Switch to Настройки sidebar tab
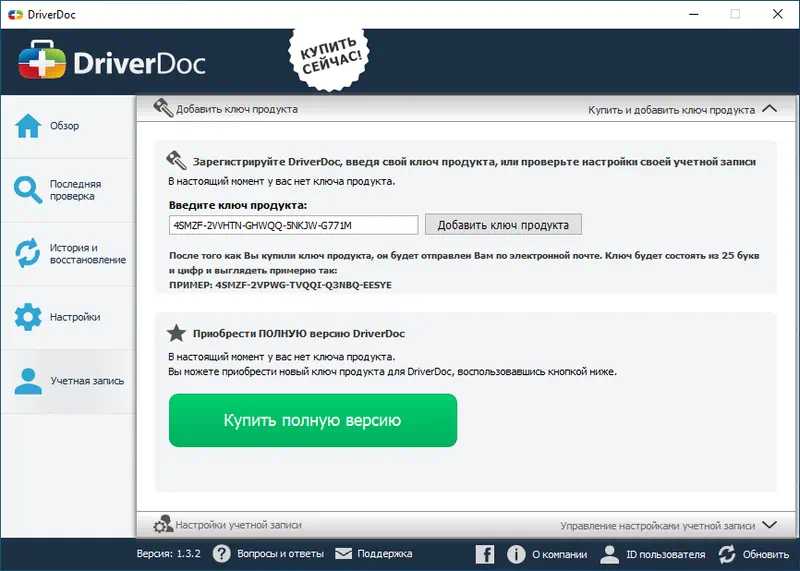Viewport: 800px width, 571px height. click(68, 317)
